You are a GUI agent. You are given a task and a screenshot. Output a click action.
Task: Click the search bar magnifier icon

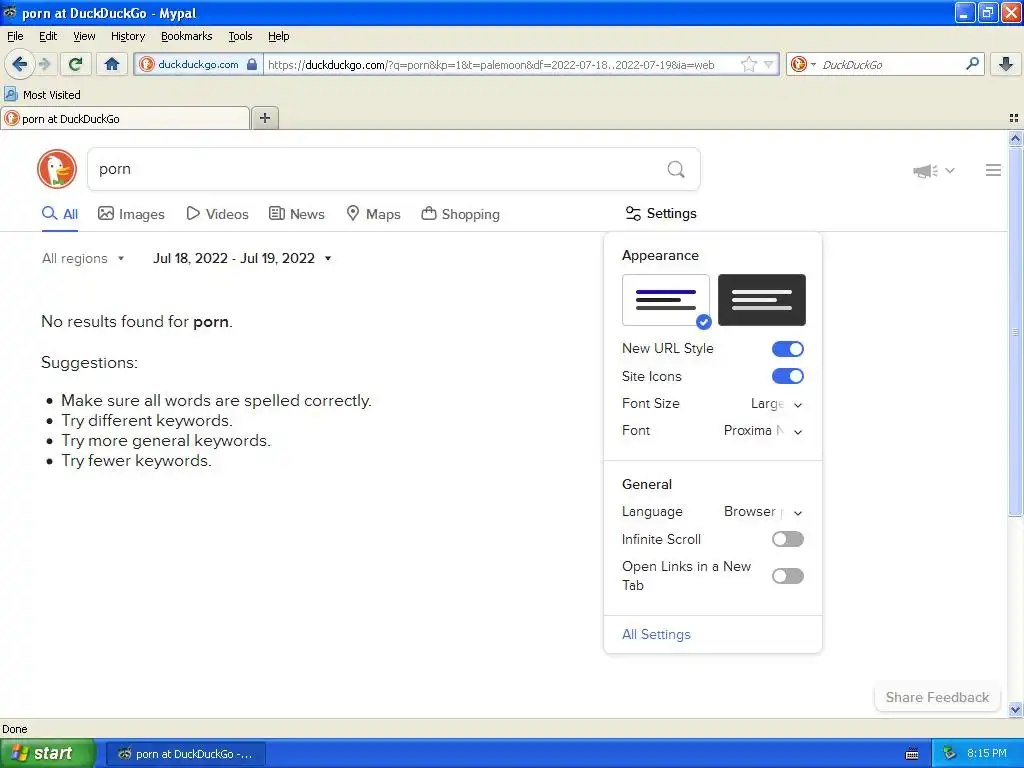pos(972,64)
